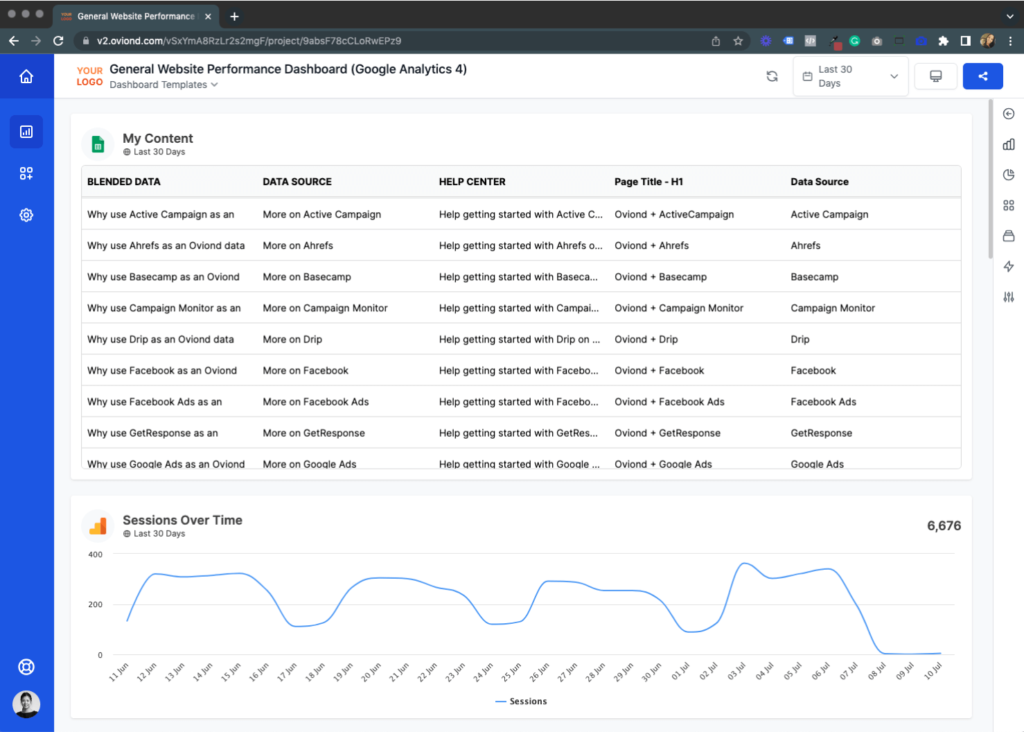
Task: Toggle the Chrome side panel icon
Action: tap(965, 41)
